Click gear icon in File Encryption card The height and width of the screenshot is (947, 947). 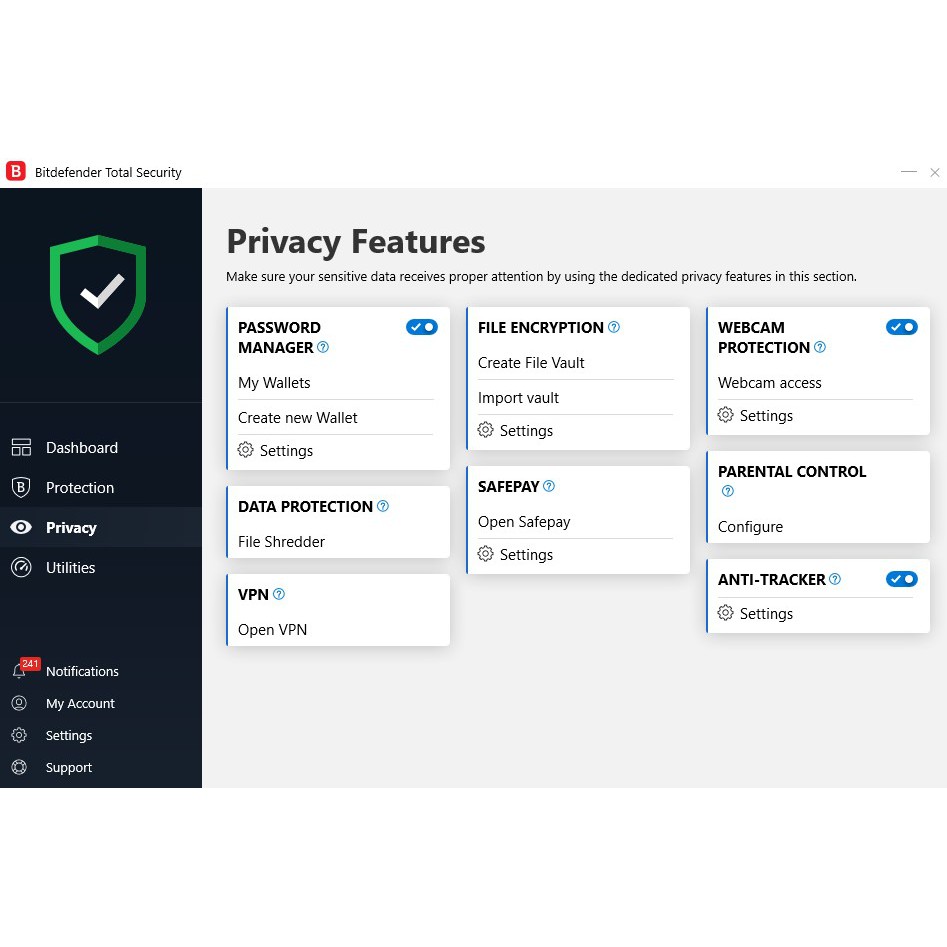click(x=486, y=430)
